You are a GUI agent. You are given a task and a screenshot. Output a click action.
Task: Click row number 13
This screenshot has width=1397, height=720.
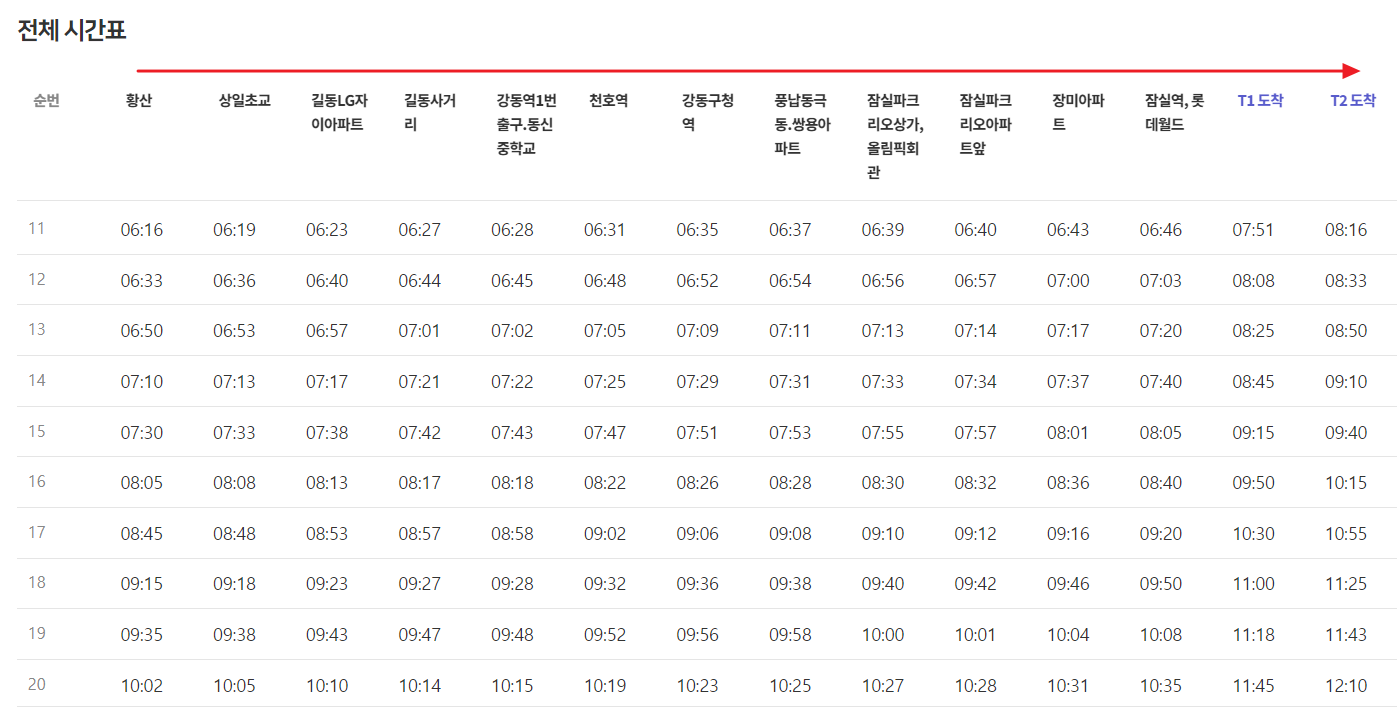(x=37, y=330)
